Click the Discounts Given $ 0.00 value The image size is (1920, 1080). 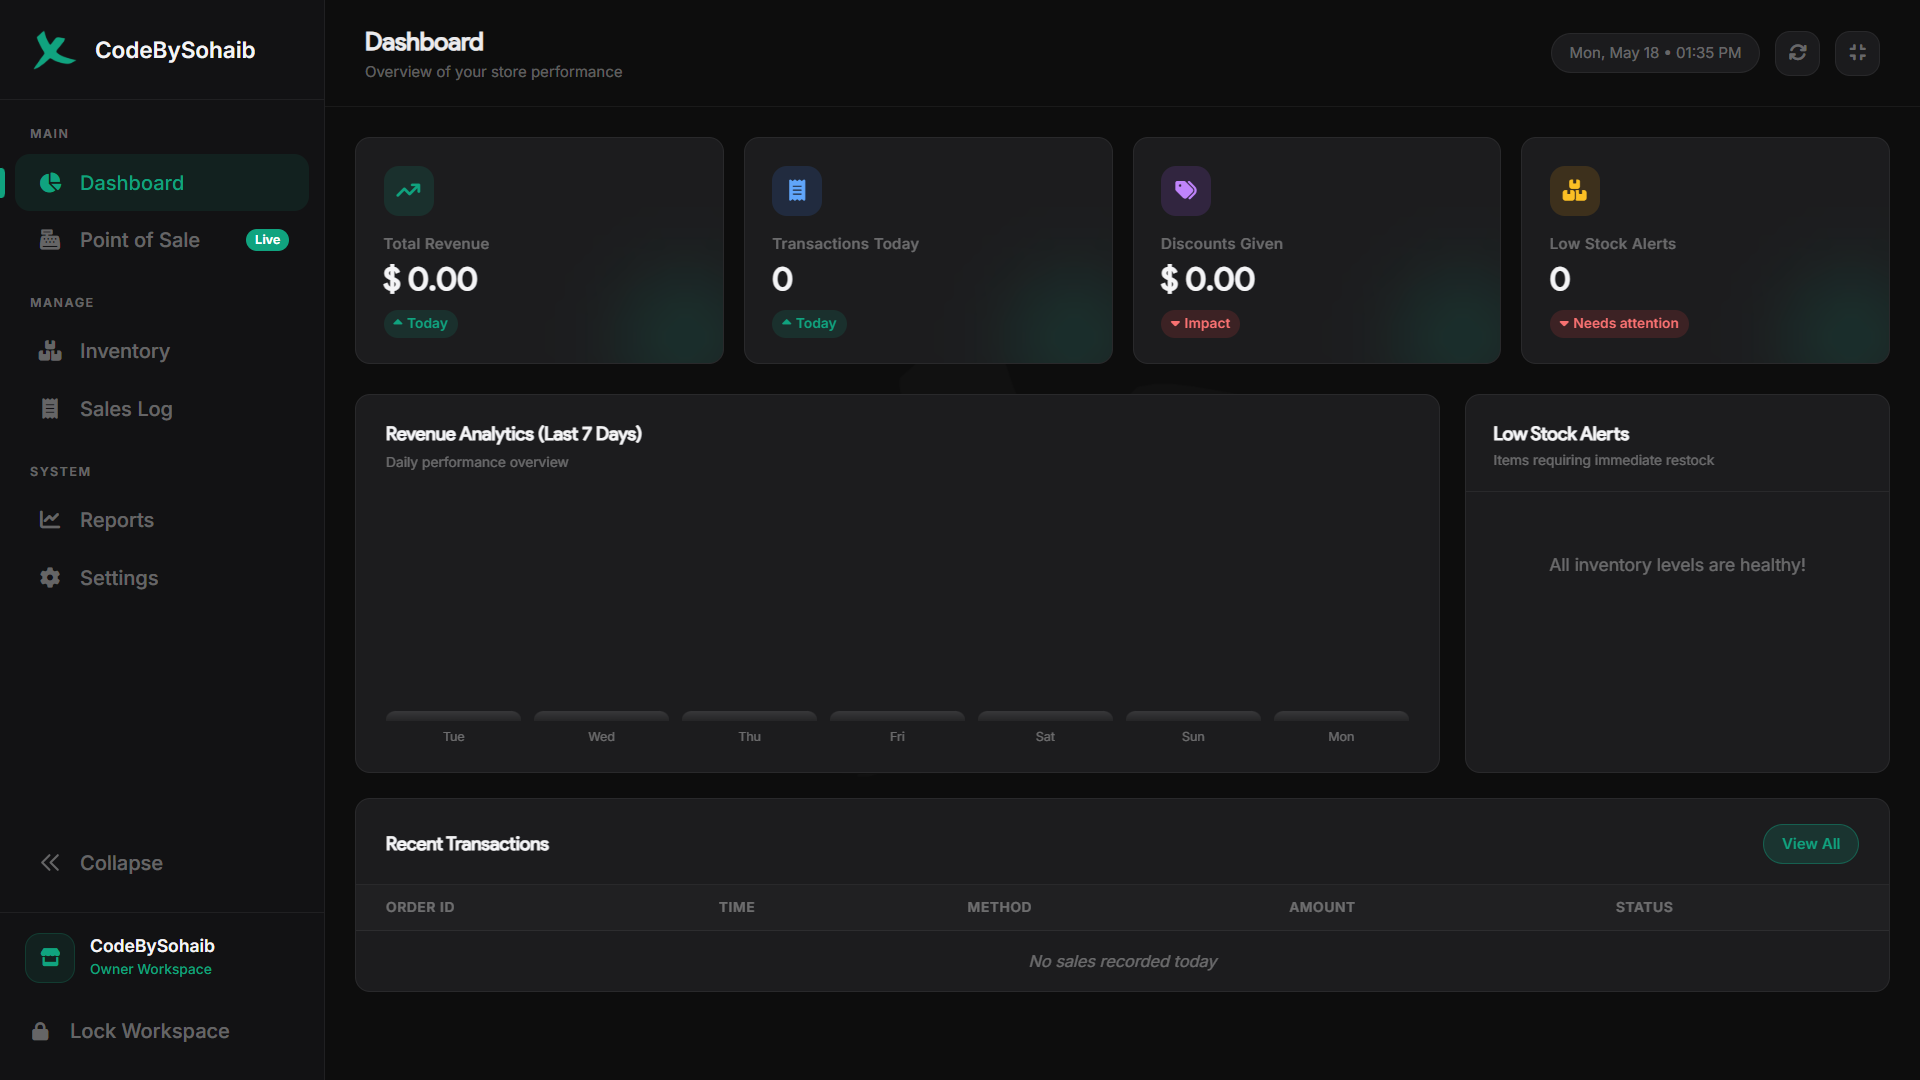[x=1208, y=279]
